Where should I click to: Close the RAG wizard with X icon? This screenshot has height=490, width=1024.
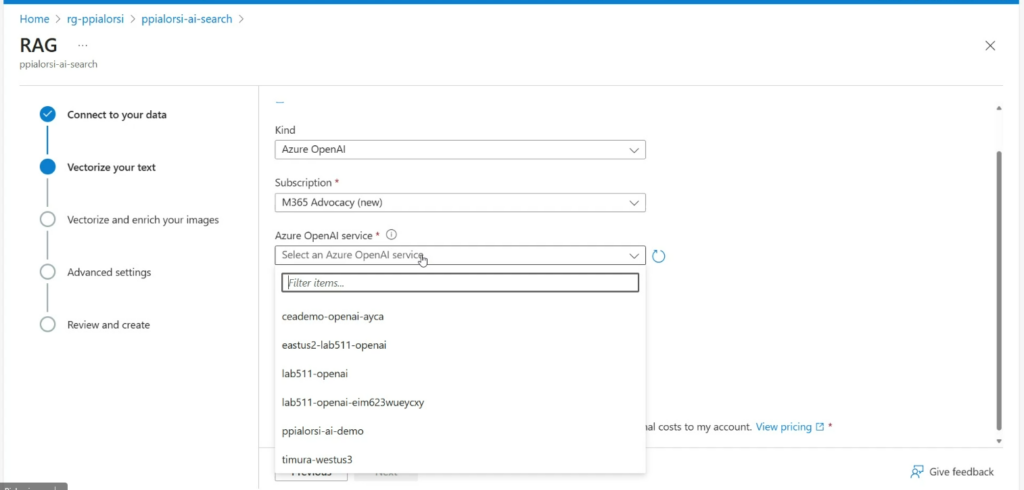(990, 45)
